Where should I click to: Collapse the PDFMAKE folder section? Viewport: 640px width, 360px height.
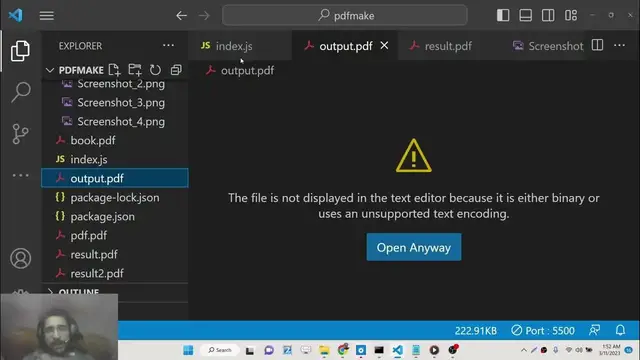point(50,70)
